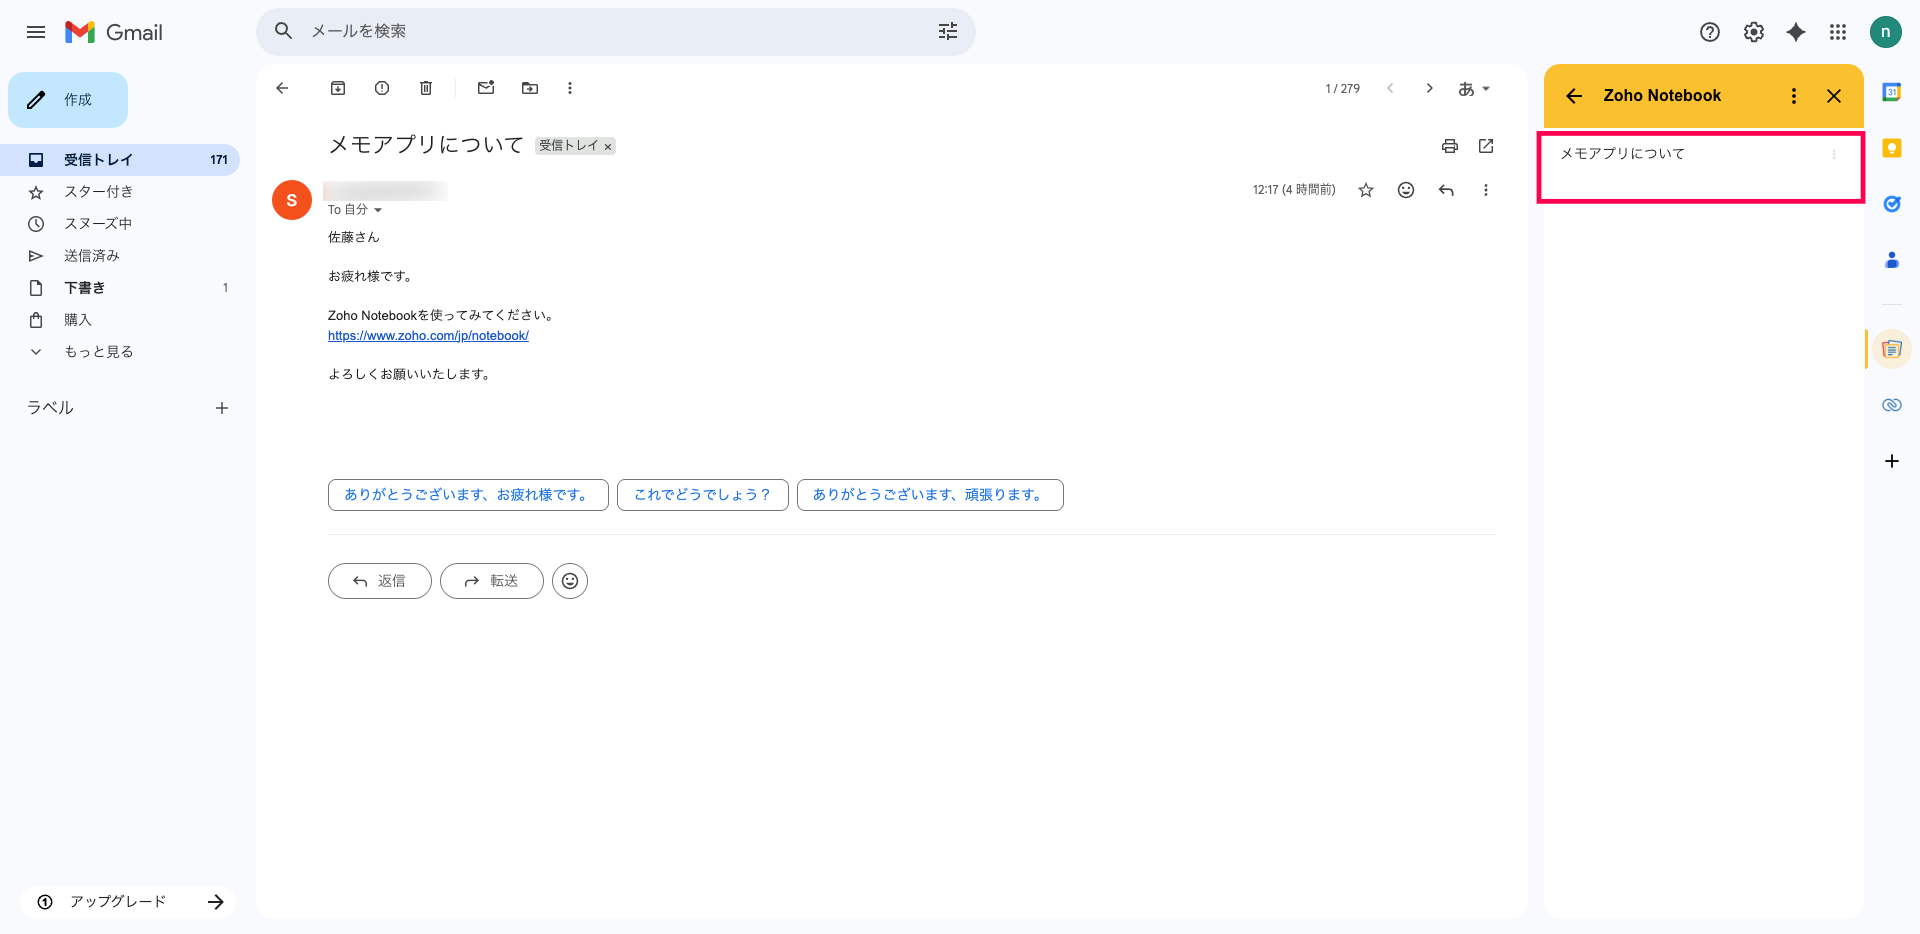Image resolution: width=1920 pixels, height=934 pixels.
Task: Report this email as spam
Action: pos(382,88)
